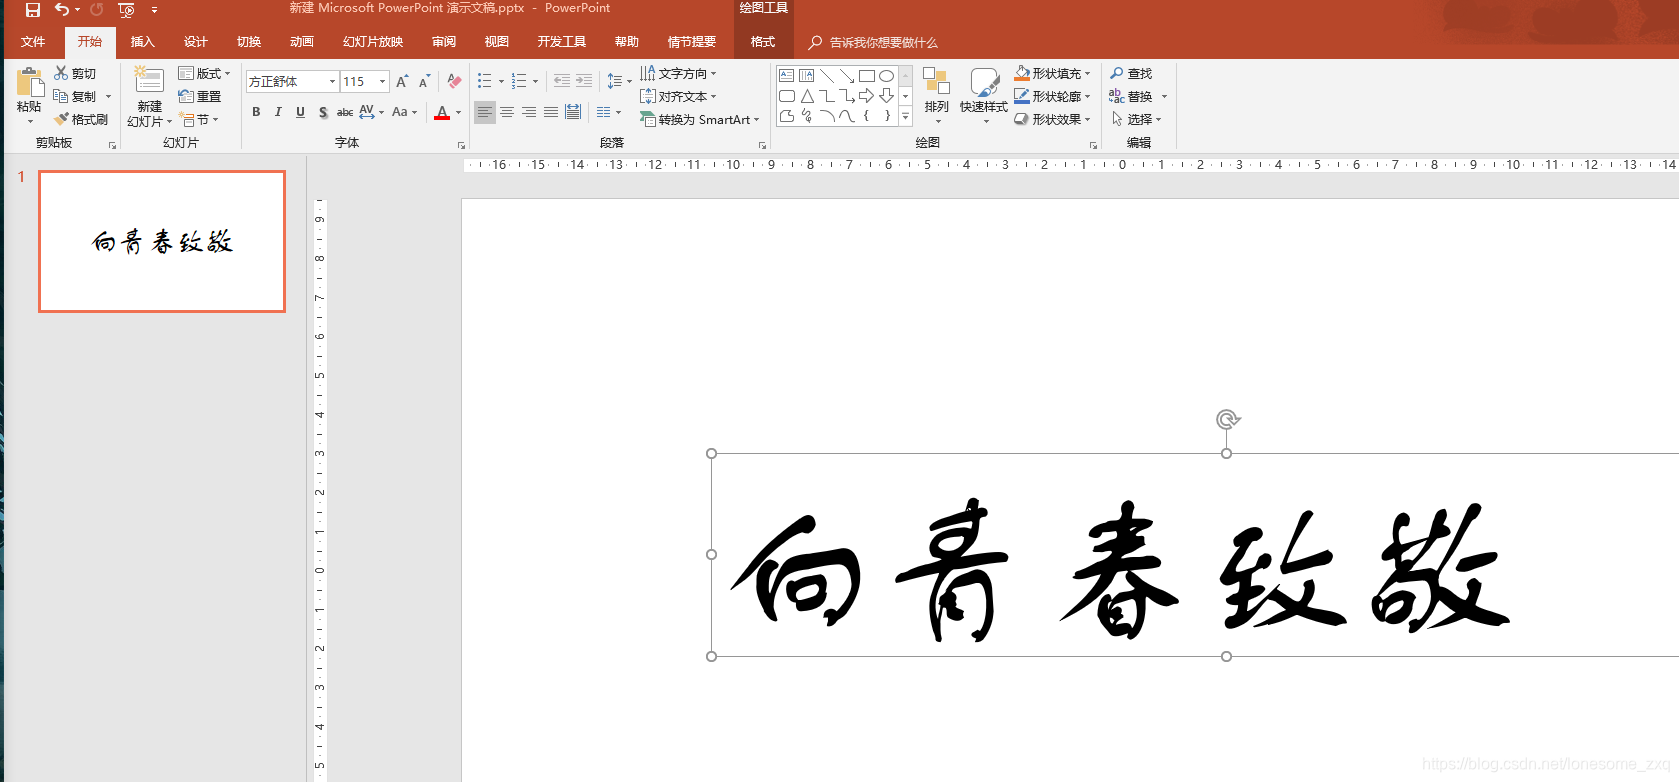The image size is (1679, 782).
Task: Open the font size dropdown arrow
Action: pos(382,81)
